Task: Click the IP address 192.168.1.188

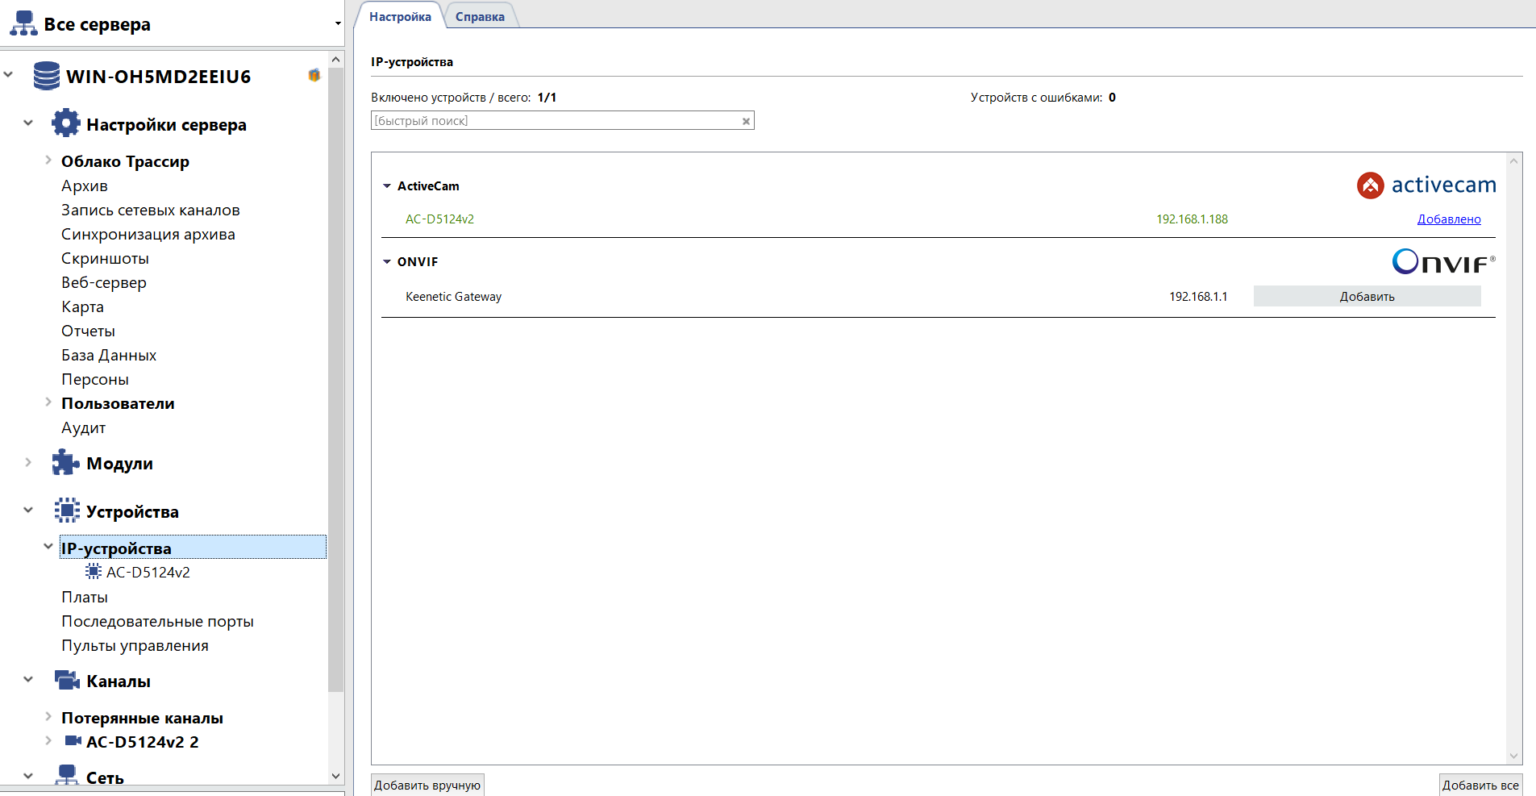Action: point(1192,219)
